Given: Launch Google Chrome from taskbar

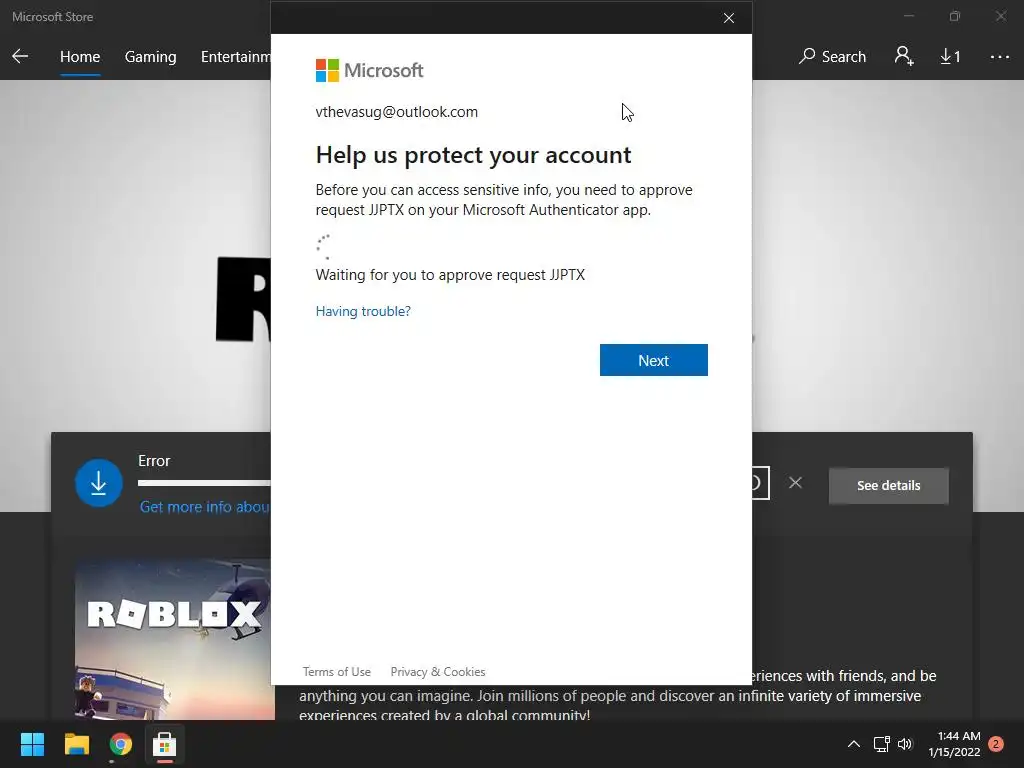Looking at the screenshot, I should coord(120,744).
